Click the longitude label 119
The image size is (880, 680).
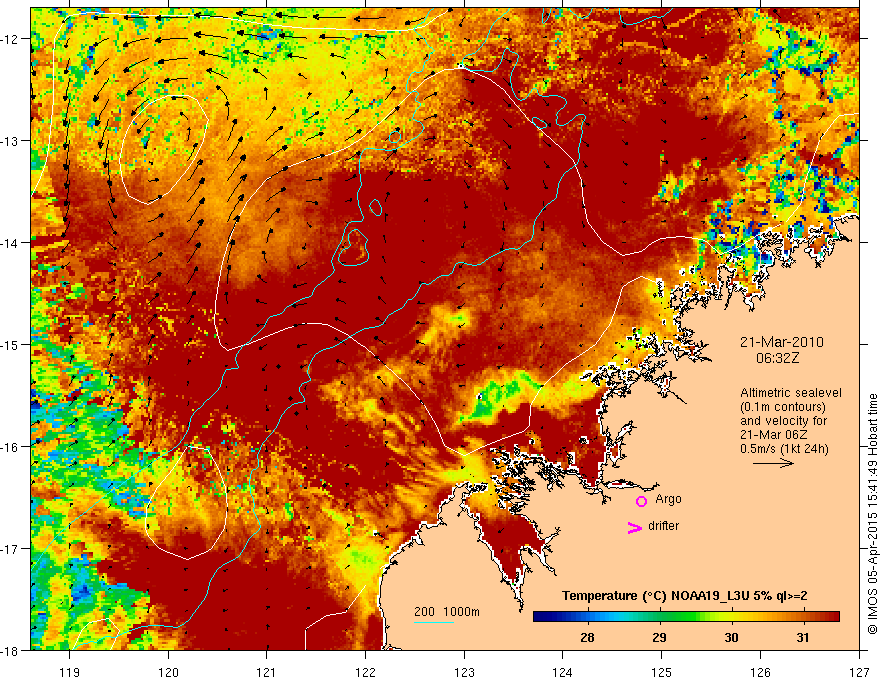70,672
